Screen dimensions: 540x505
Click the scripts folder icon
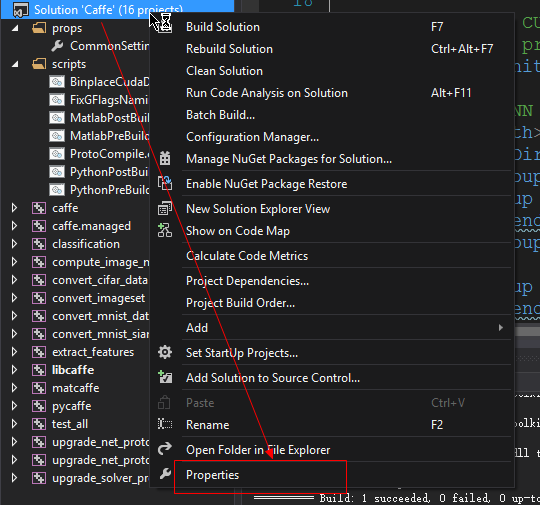(39, 64)
